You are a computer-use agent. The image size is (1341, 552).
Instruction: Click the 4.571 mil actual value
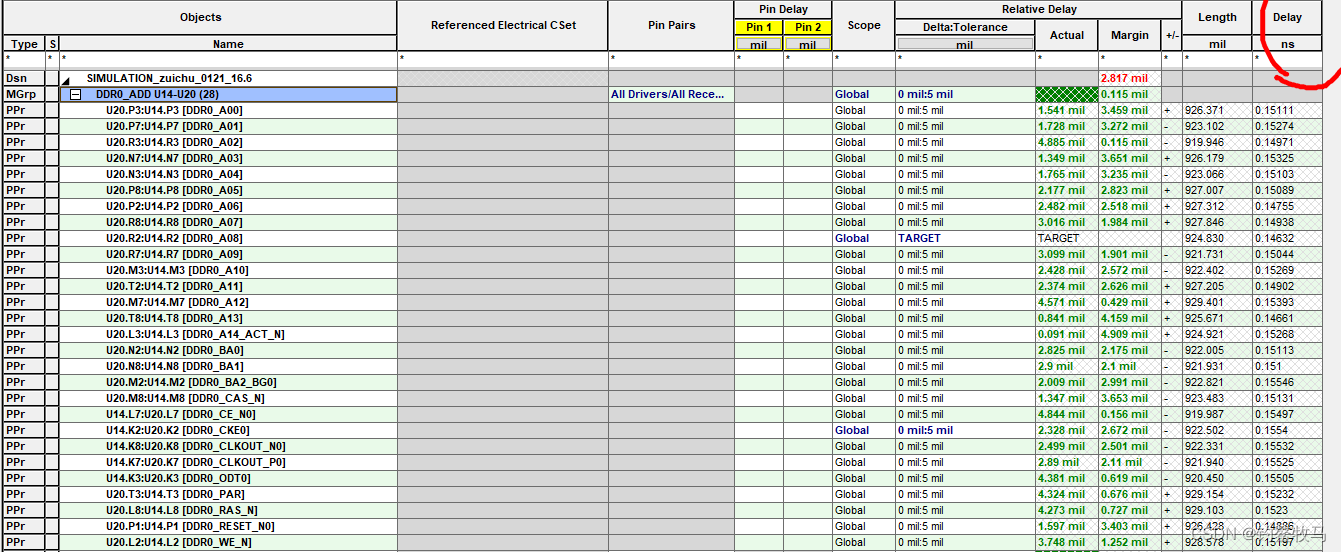click(1062, 302)
